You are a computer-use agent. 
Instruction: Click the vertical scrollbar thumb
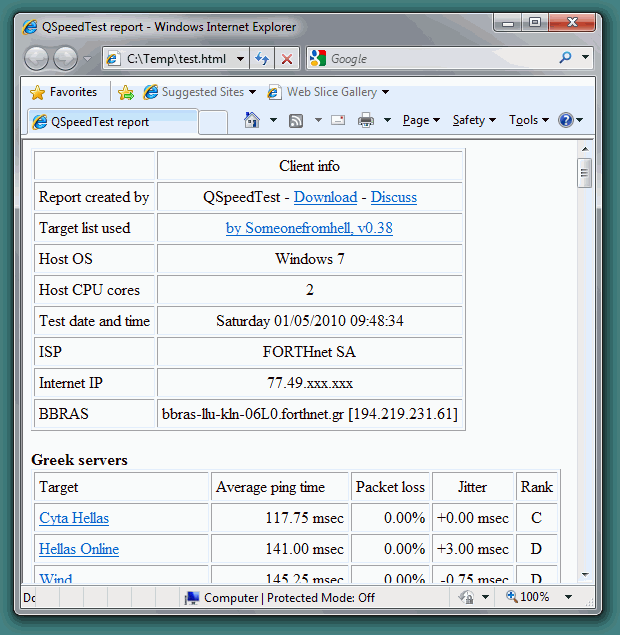585,173
